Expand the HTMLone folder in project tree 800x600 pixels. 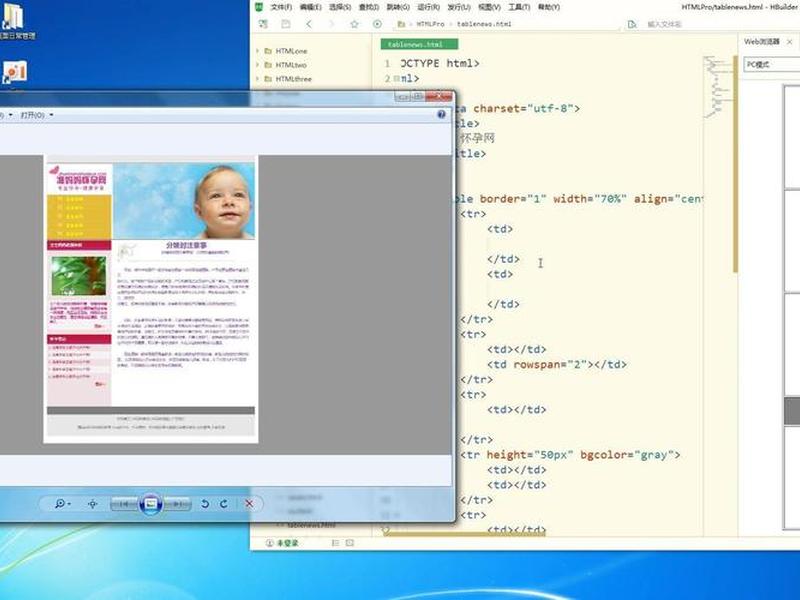(x=258, y=51)
